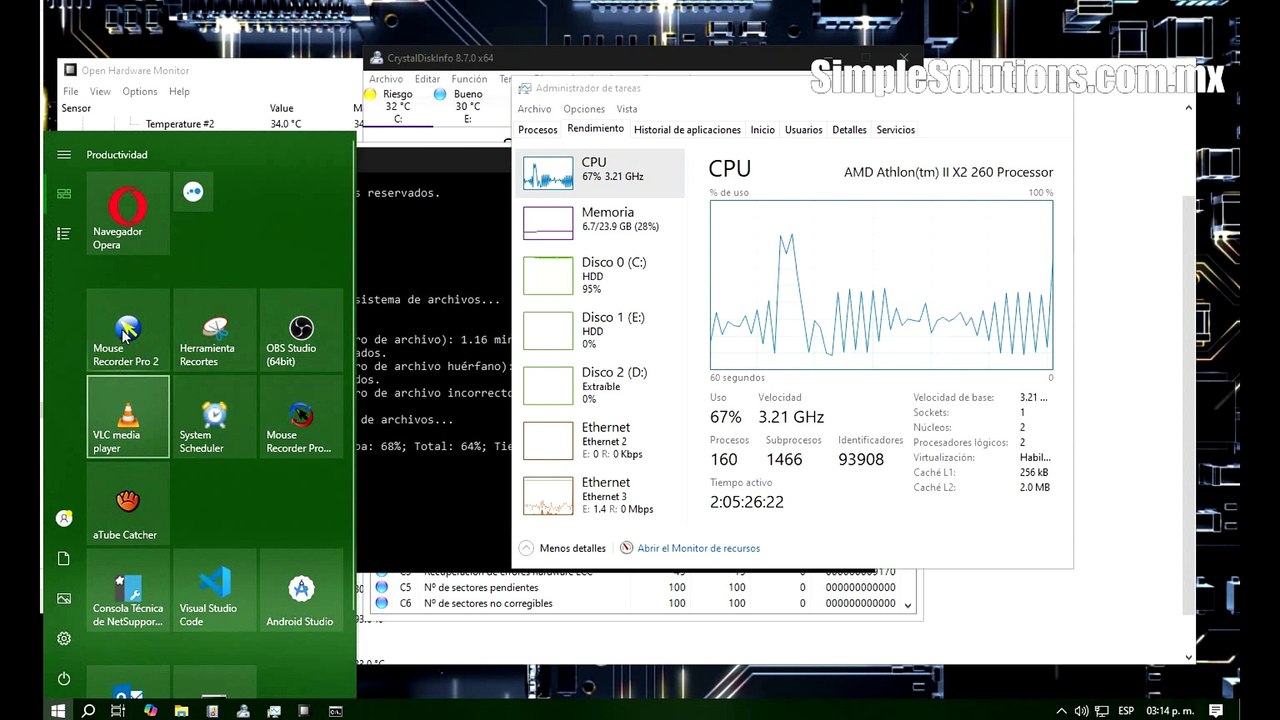
Task: Open Settings gear in Start rail
Action: [64, 638]
